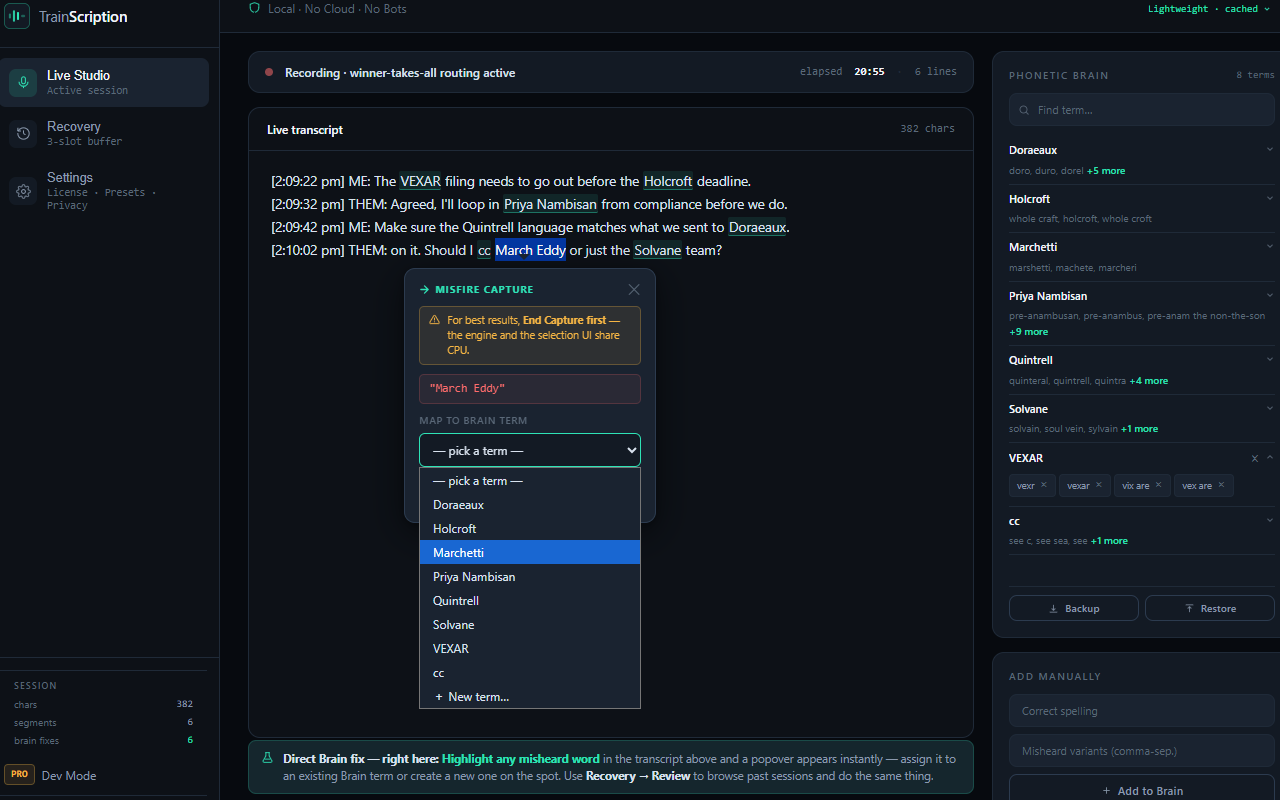Select Solvane in the dropdown list
The height and width of the screenshot is (800, 1280).
[530, 625]
